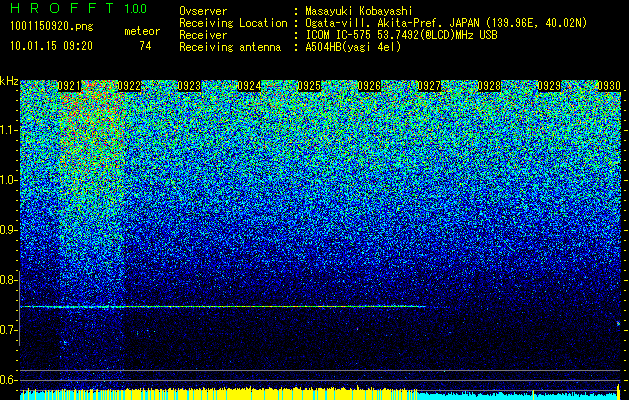Click the 0926 time marker
The width and height of the screenshot is (629, 400).
(369, 86)
